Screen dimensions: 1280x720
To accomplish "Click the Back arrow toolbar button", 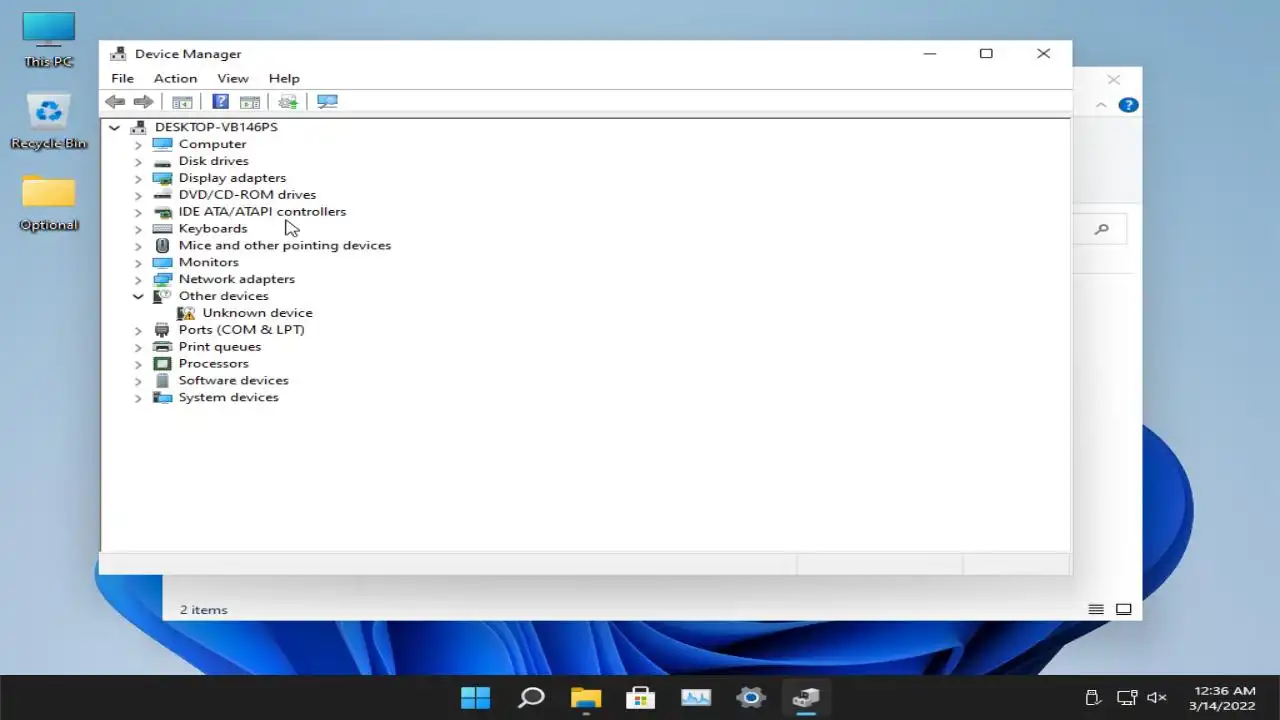I will click(115, 101).
